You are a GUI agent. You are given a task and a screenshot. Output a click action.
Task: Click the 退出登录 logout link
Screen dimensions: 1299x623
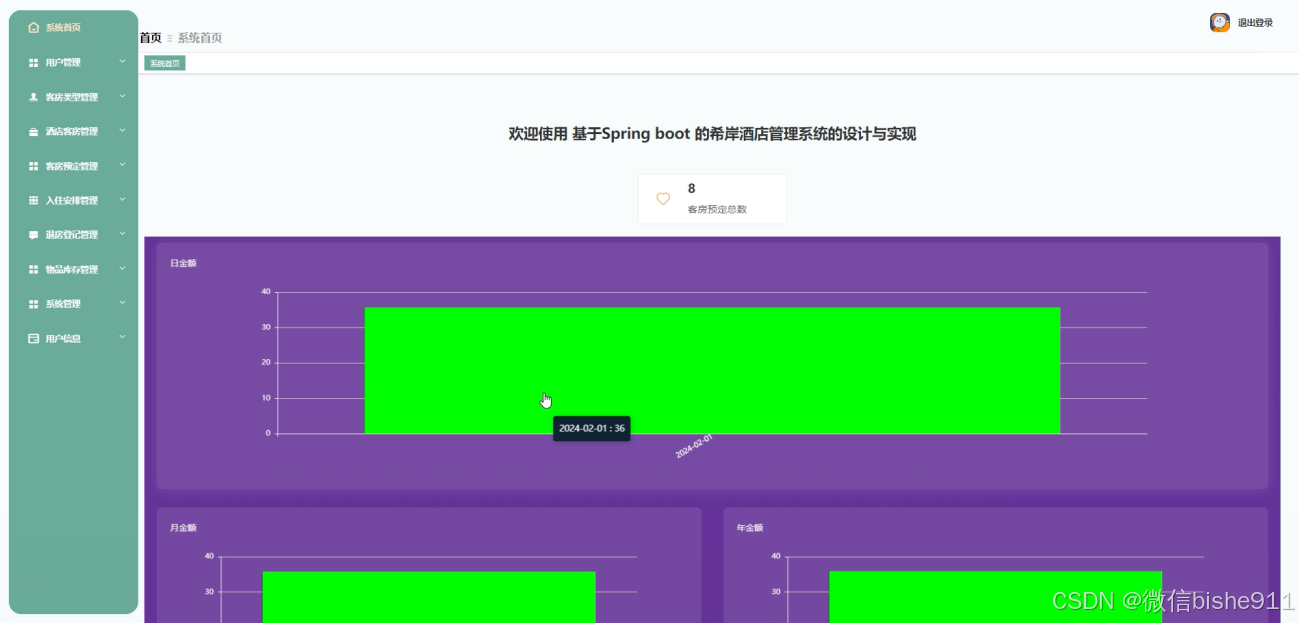click(1255, 23)
